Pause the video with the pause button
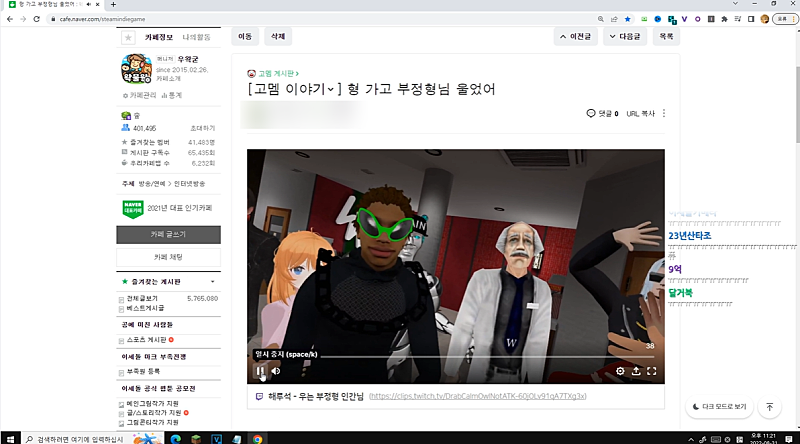 (260, 371)
